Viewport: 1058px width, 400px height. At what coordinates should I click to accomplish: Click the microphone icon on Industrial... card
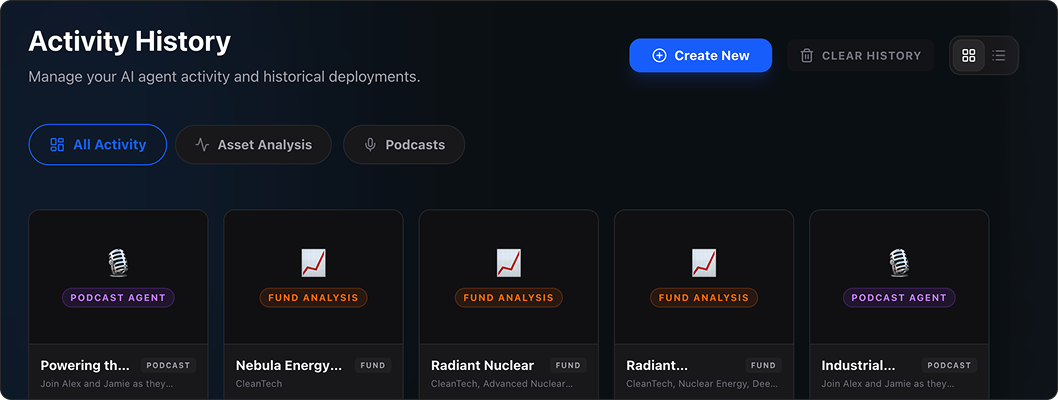[x=899, y=262]
